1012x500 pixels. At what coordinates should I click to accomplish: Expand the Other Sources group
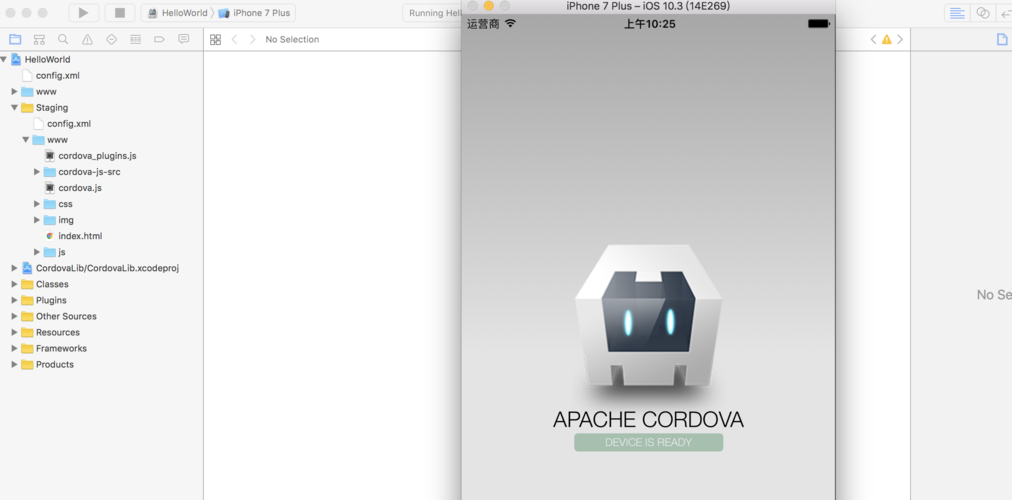tap(14, 316)
